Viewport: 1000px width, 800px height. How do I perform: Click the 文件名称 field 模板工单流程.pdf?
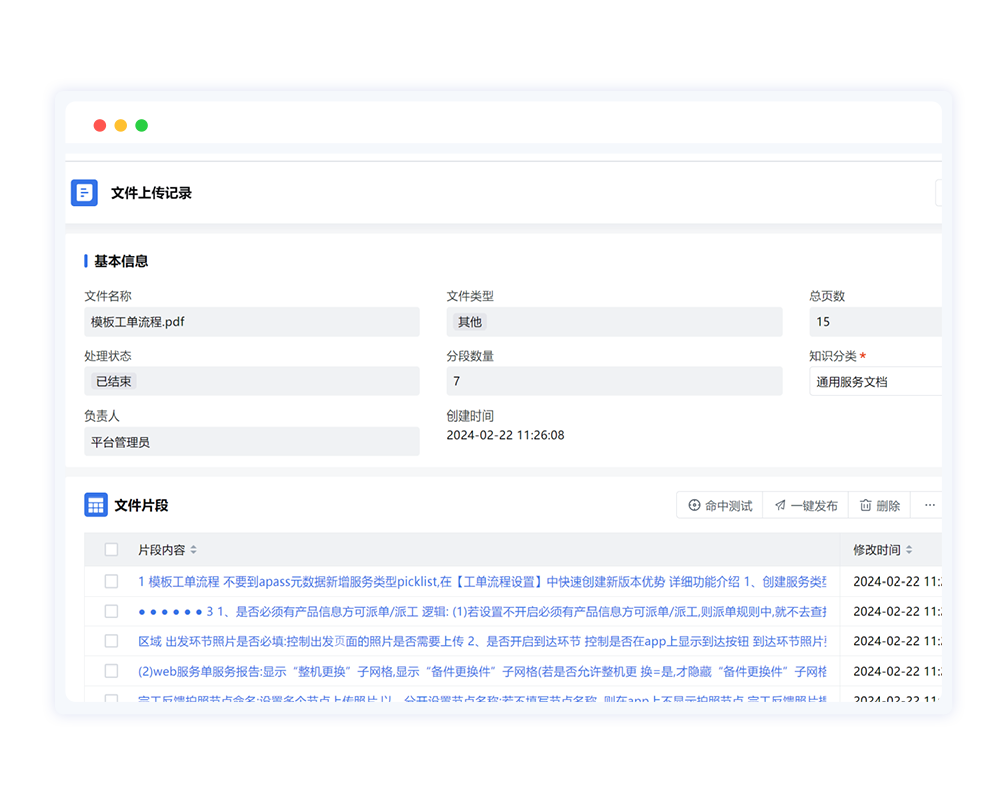tap(251, 322)
